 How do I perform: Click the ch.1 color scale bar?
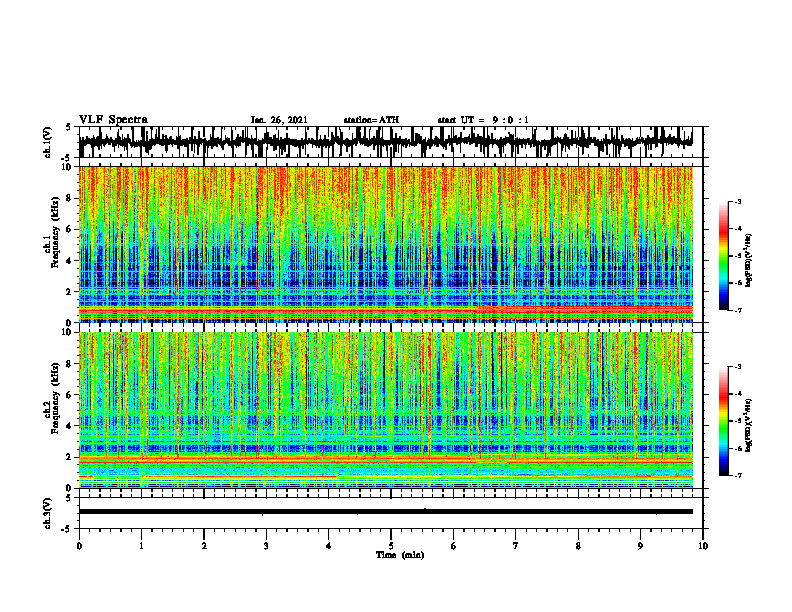coord(723,256)
